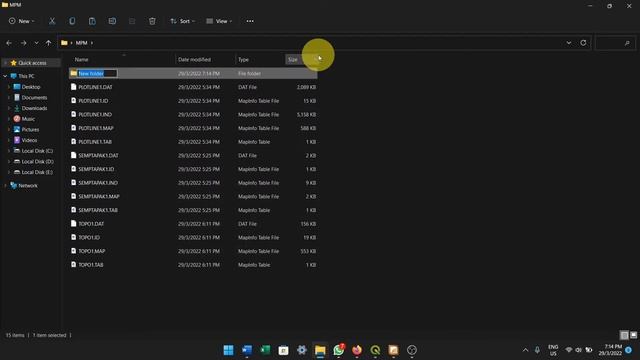This screenshot has height=360, width=640.
Task: Open the See more ellipsis menu
Action: tap(250, 21)
